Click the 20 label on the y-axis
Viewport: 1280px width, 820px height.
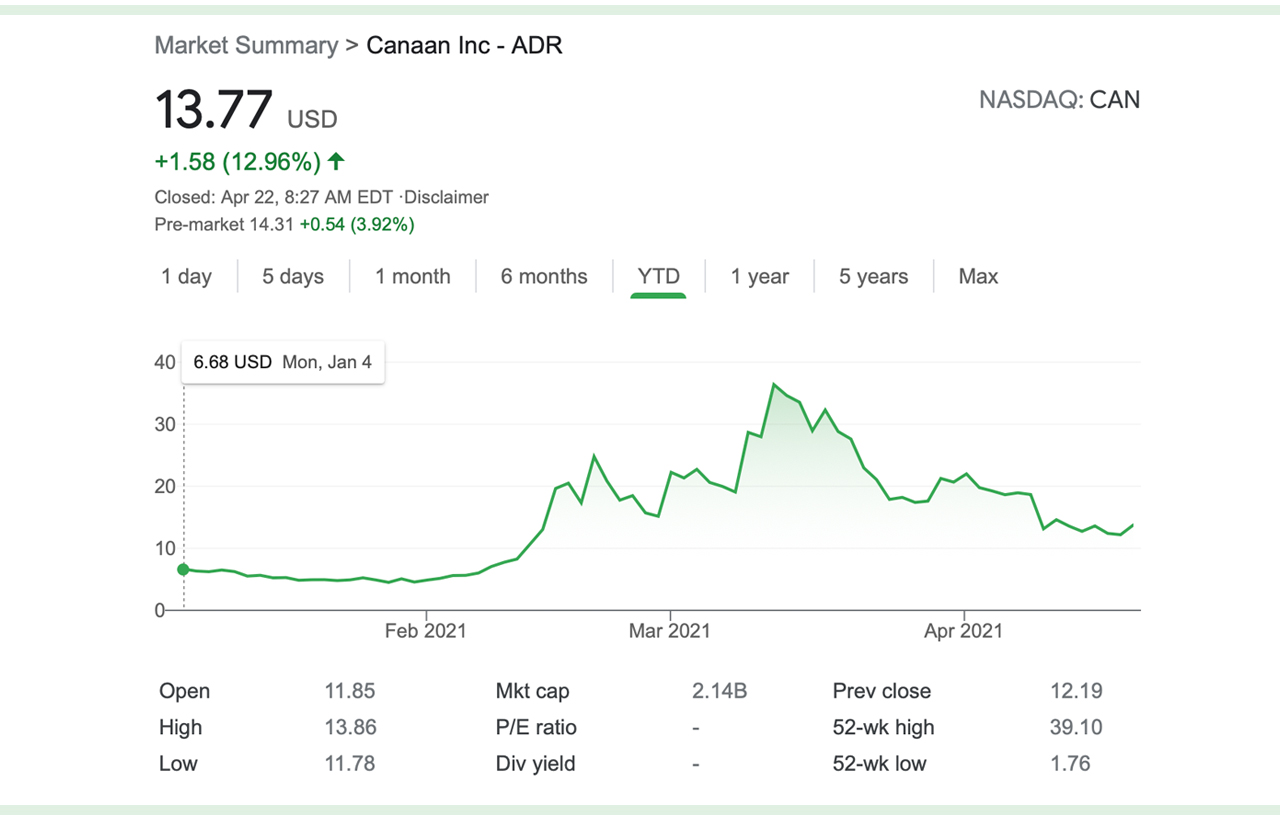pyautogui.click(x=165, y=486)
